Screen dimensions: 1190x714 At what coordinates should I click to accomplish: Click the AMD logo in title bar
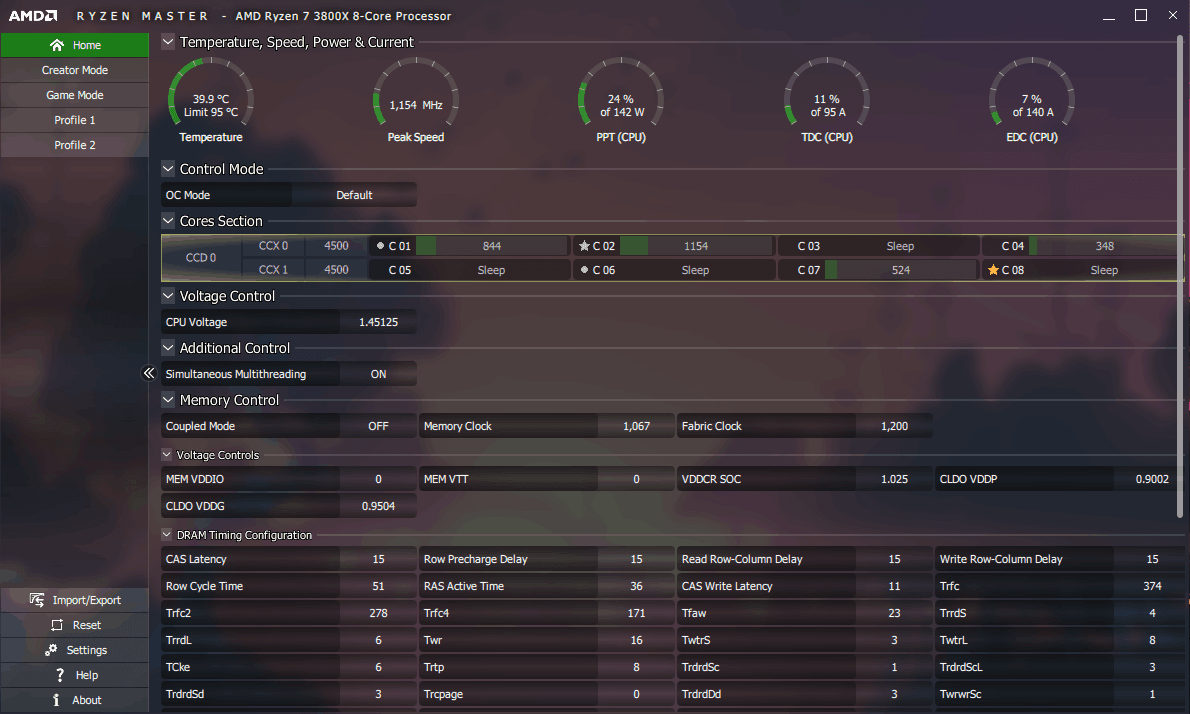pyautogui.click(x=33, y=15)
